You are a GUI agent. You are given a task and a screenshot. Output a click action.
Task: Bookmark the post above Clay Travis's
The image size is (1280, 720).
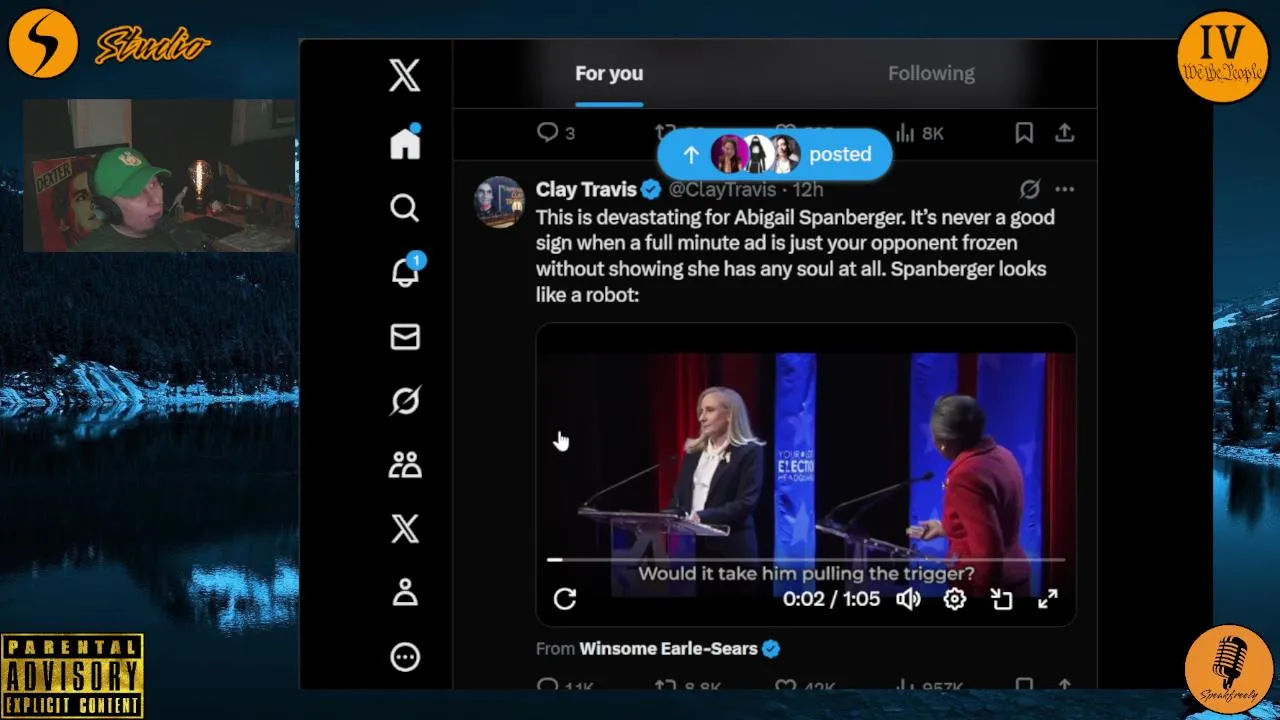click(x=1024, y=133)
